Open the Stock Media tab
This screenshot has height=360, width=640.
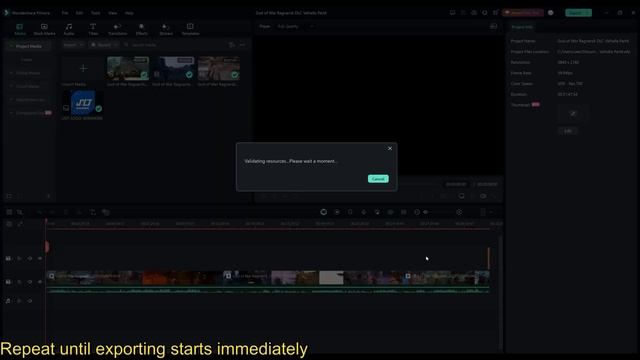click(44, 29)
